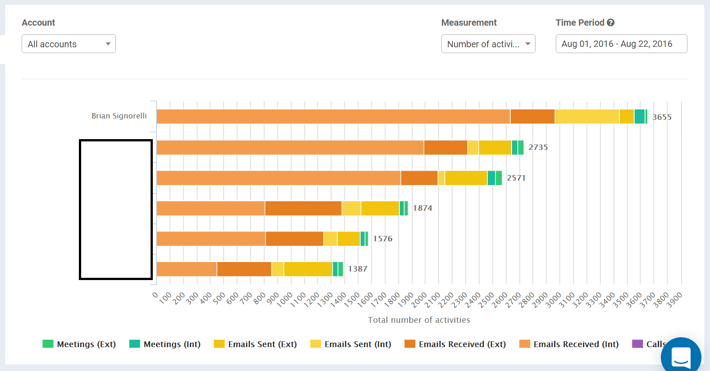
Task: Click the 2571 total value label
Action: (x=516, y=178)
